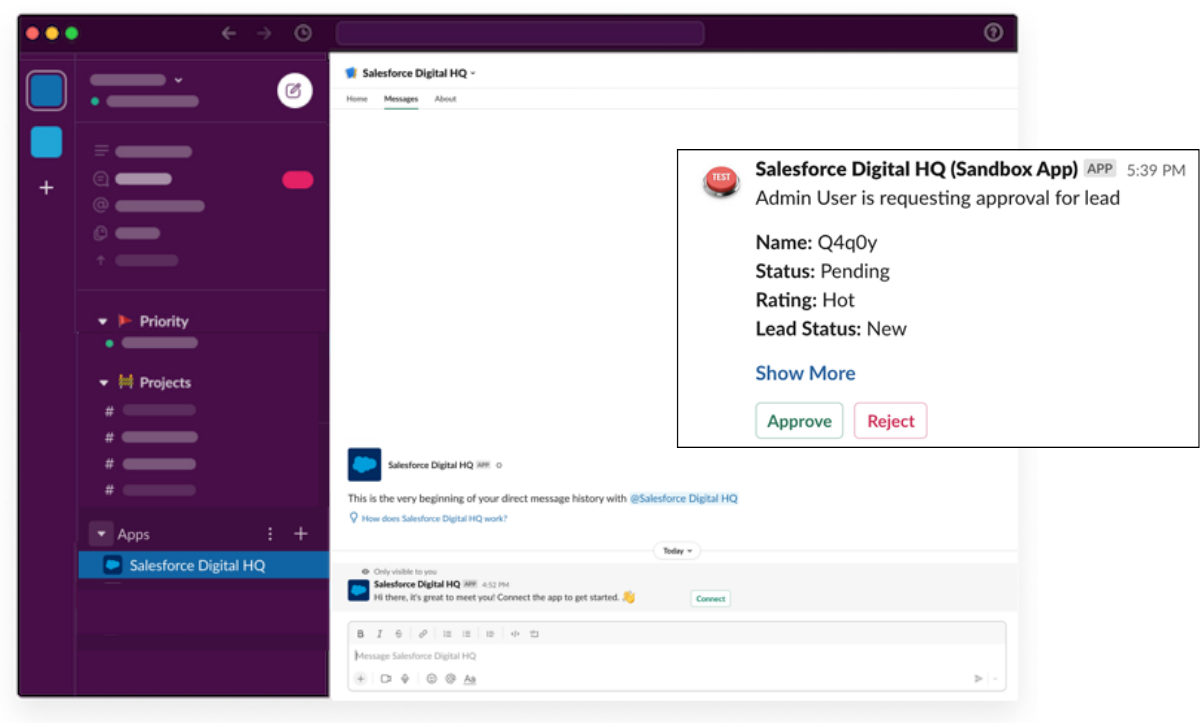Open attachments plus button in composer

pos(360,678)
